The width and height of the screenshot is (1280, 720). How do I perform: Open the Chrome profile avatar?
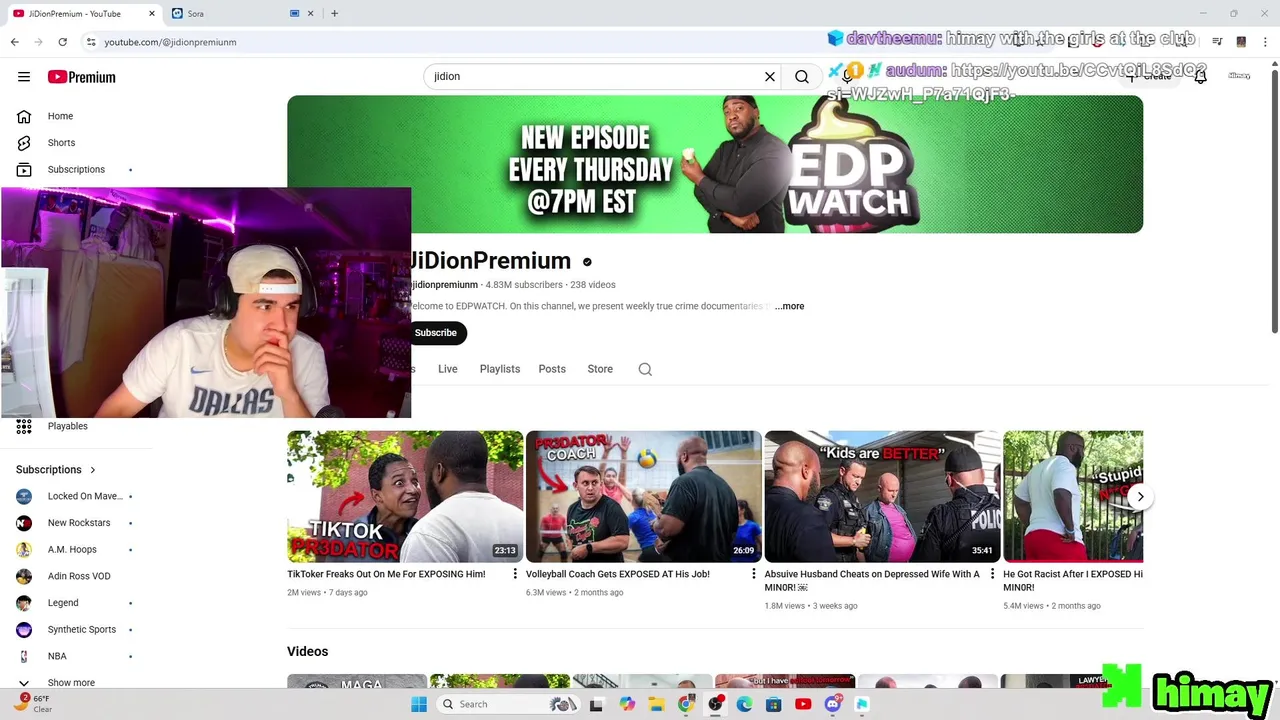click(x=1241, y=42)
